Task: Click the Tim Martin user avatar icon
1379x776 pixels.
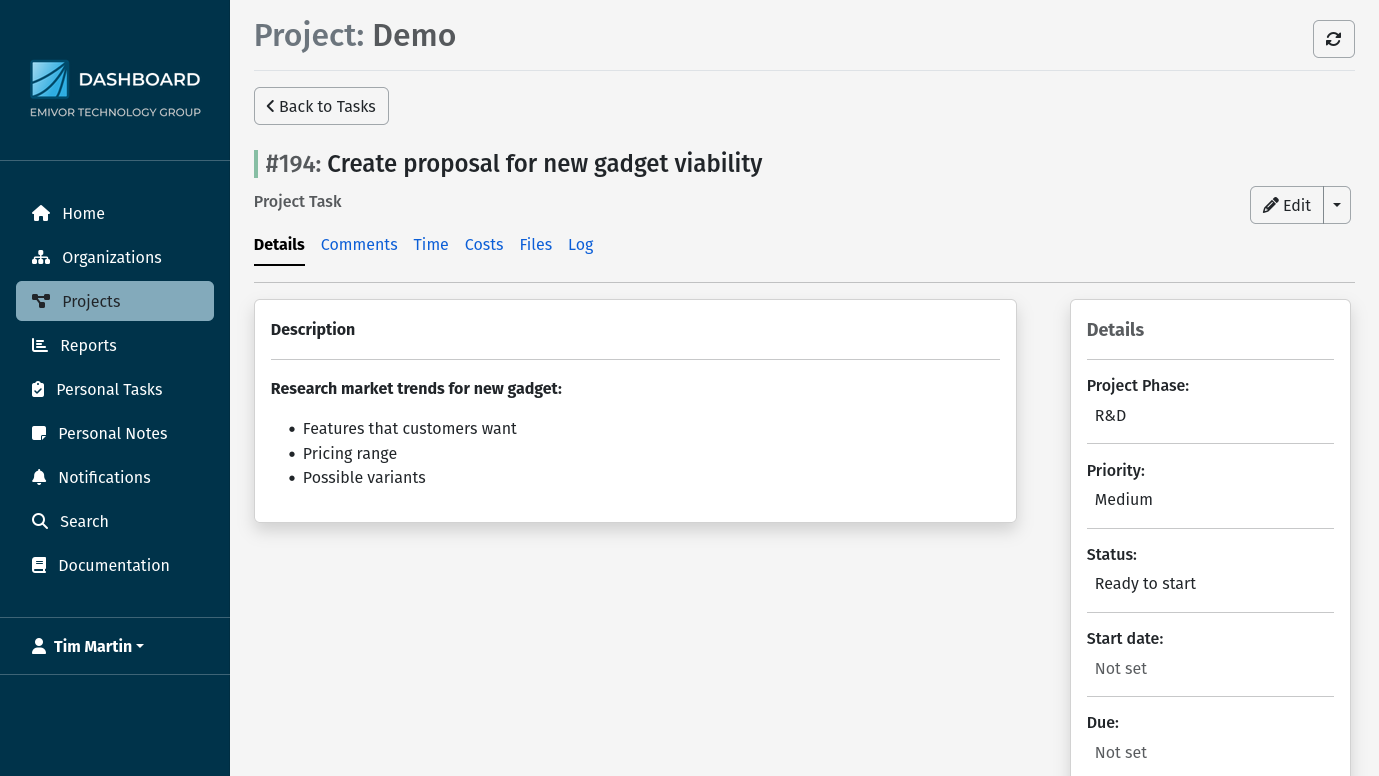Action: [39, 646]
